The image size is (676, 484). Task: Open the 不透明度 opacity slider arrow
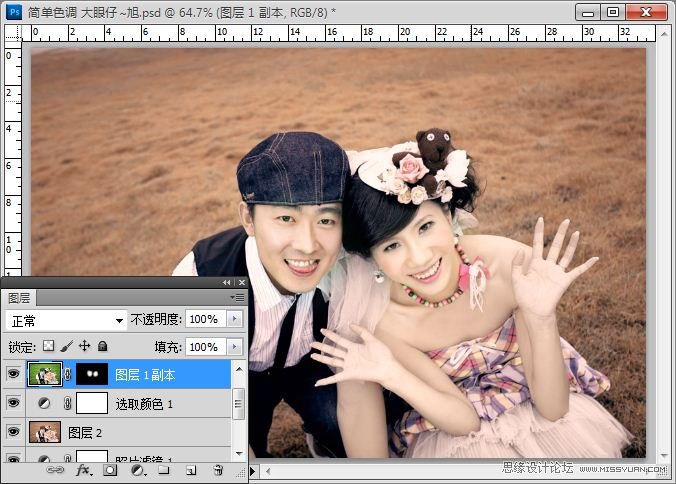pyautogui.click(x=235, y=319)
